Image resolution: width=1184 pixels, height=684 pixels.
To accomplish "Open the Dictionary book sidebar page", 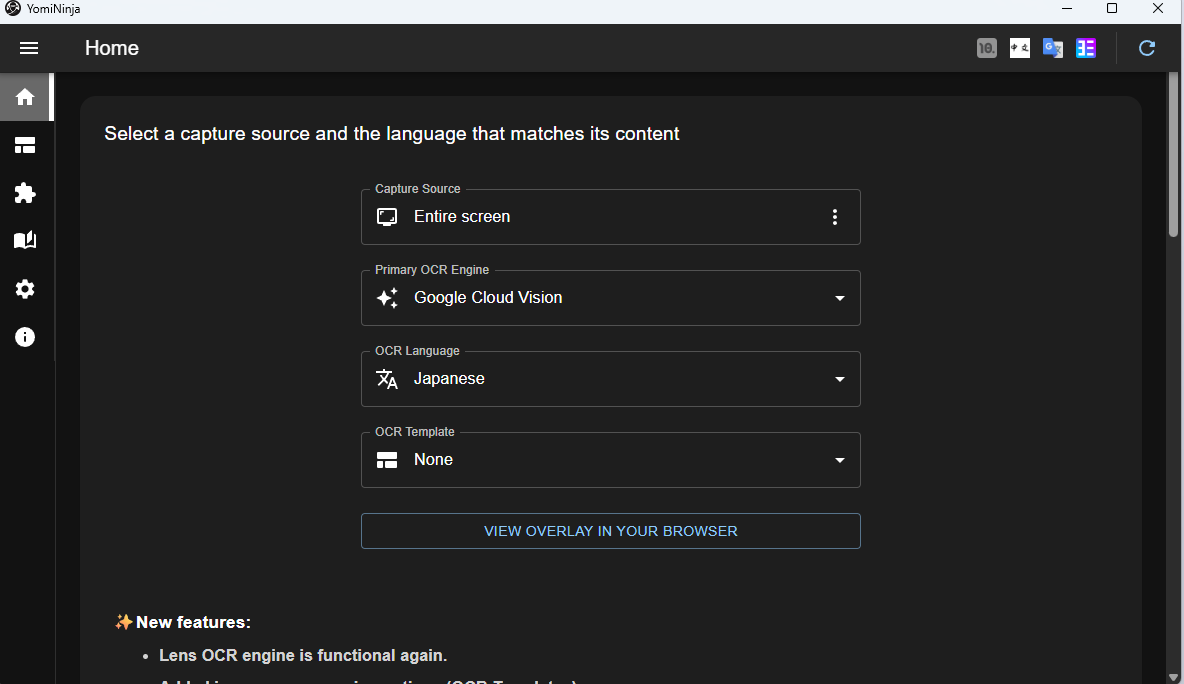I will coord(25,240).
